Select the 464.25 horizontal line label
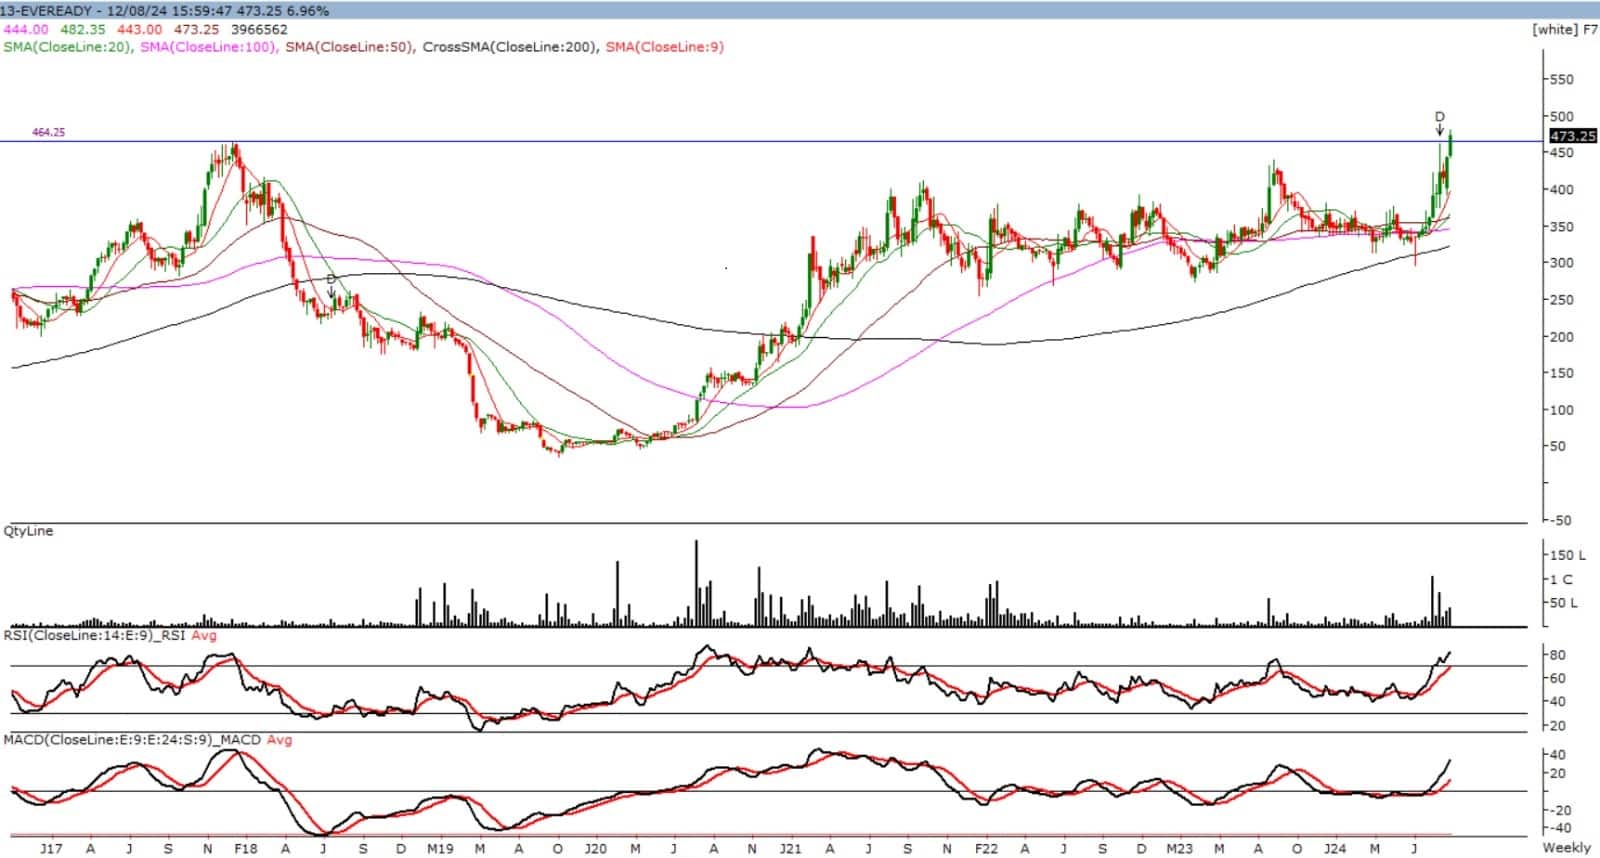This screenshot has height=858, width=1600. tap(48, 132)
